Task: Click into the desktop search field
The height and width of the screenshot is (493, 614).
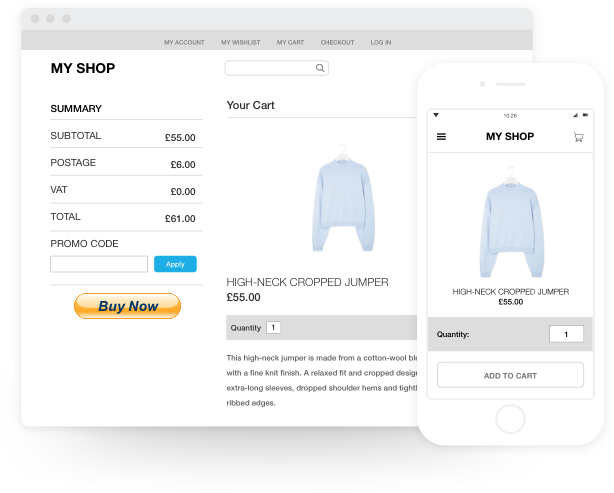Action: (269, 69)
